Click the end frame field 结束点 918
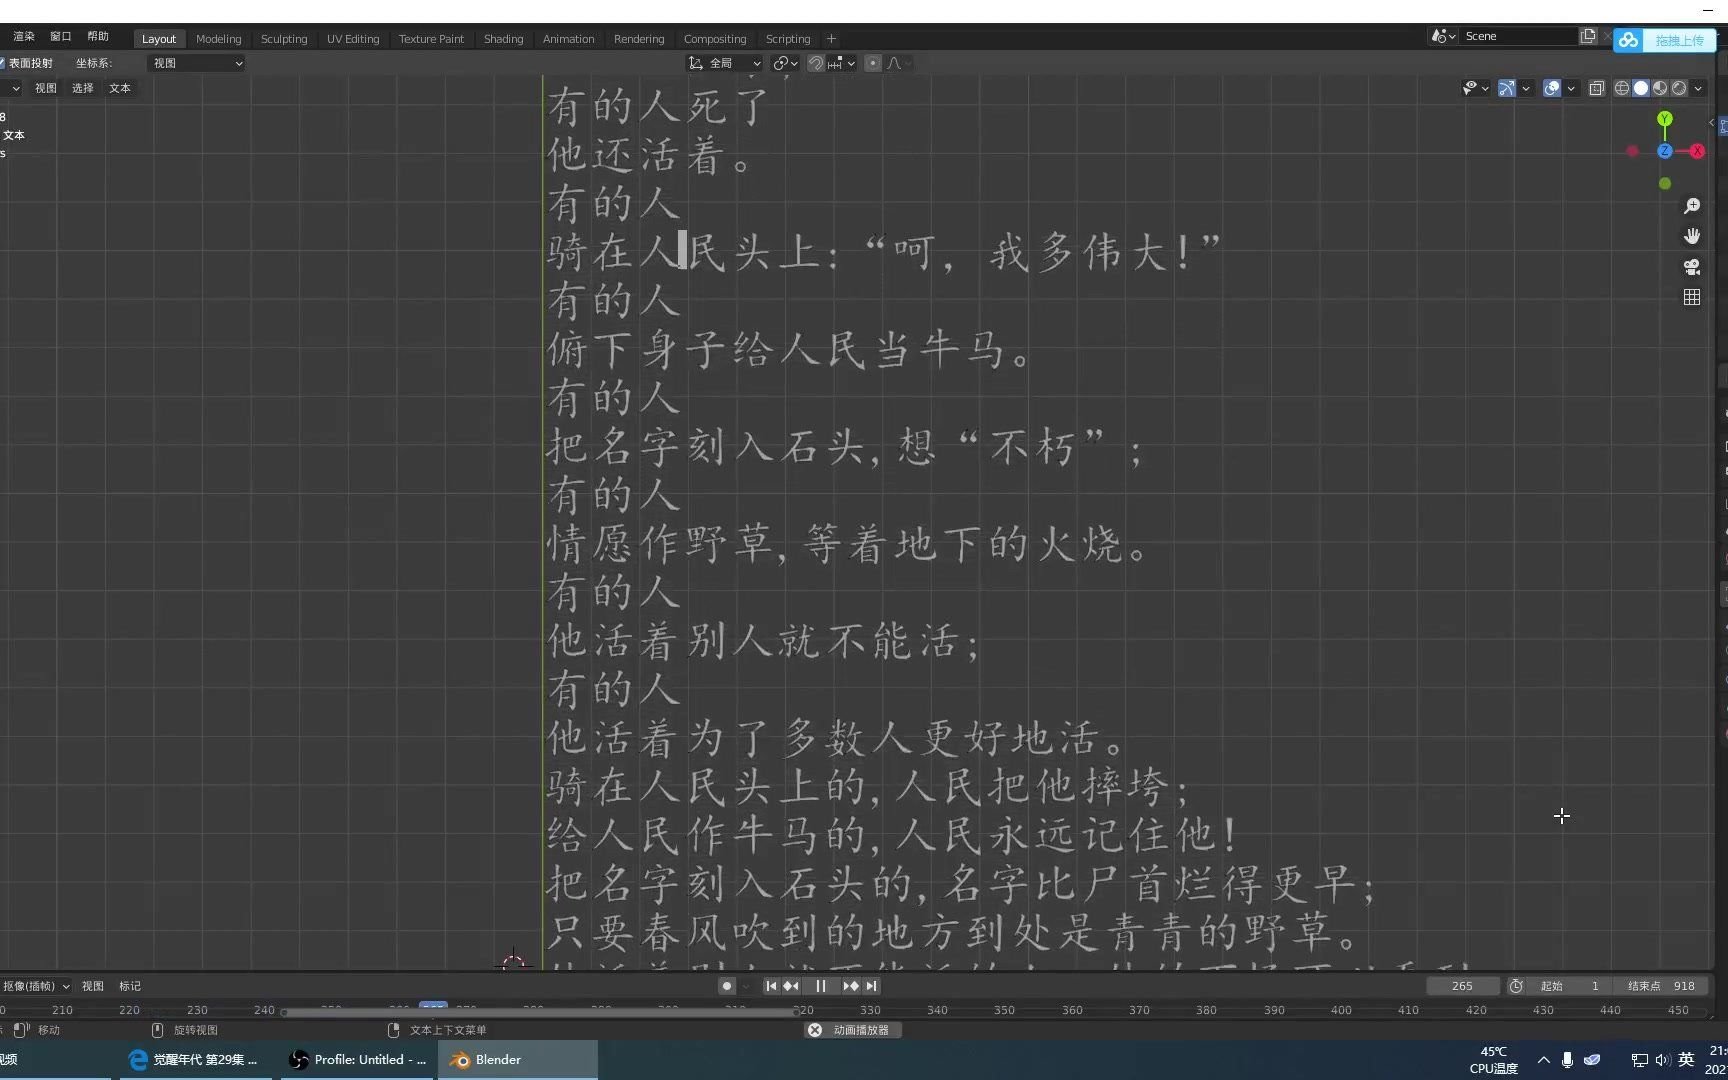The width and height of the screenshot is (1728, 1080). pos(1661,986)
